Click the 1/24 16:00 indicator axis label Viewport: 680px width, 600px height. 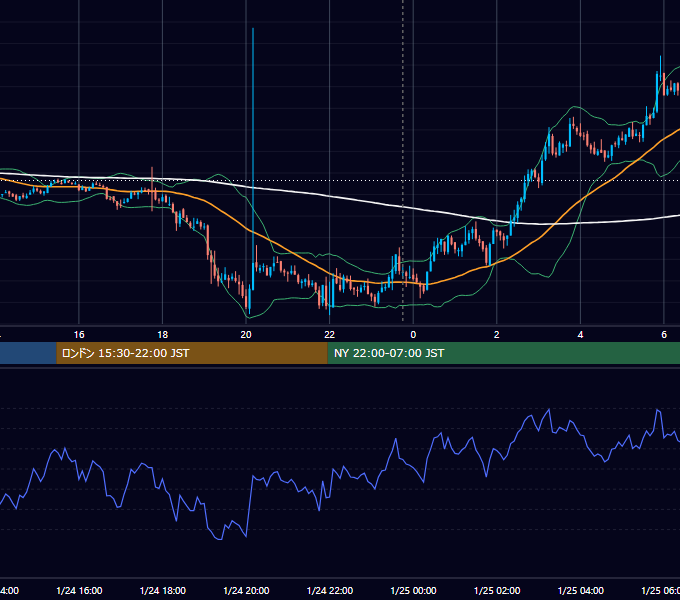79,591
